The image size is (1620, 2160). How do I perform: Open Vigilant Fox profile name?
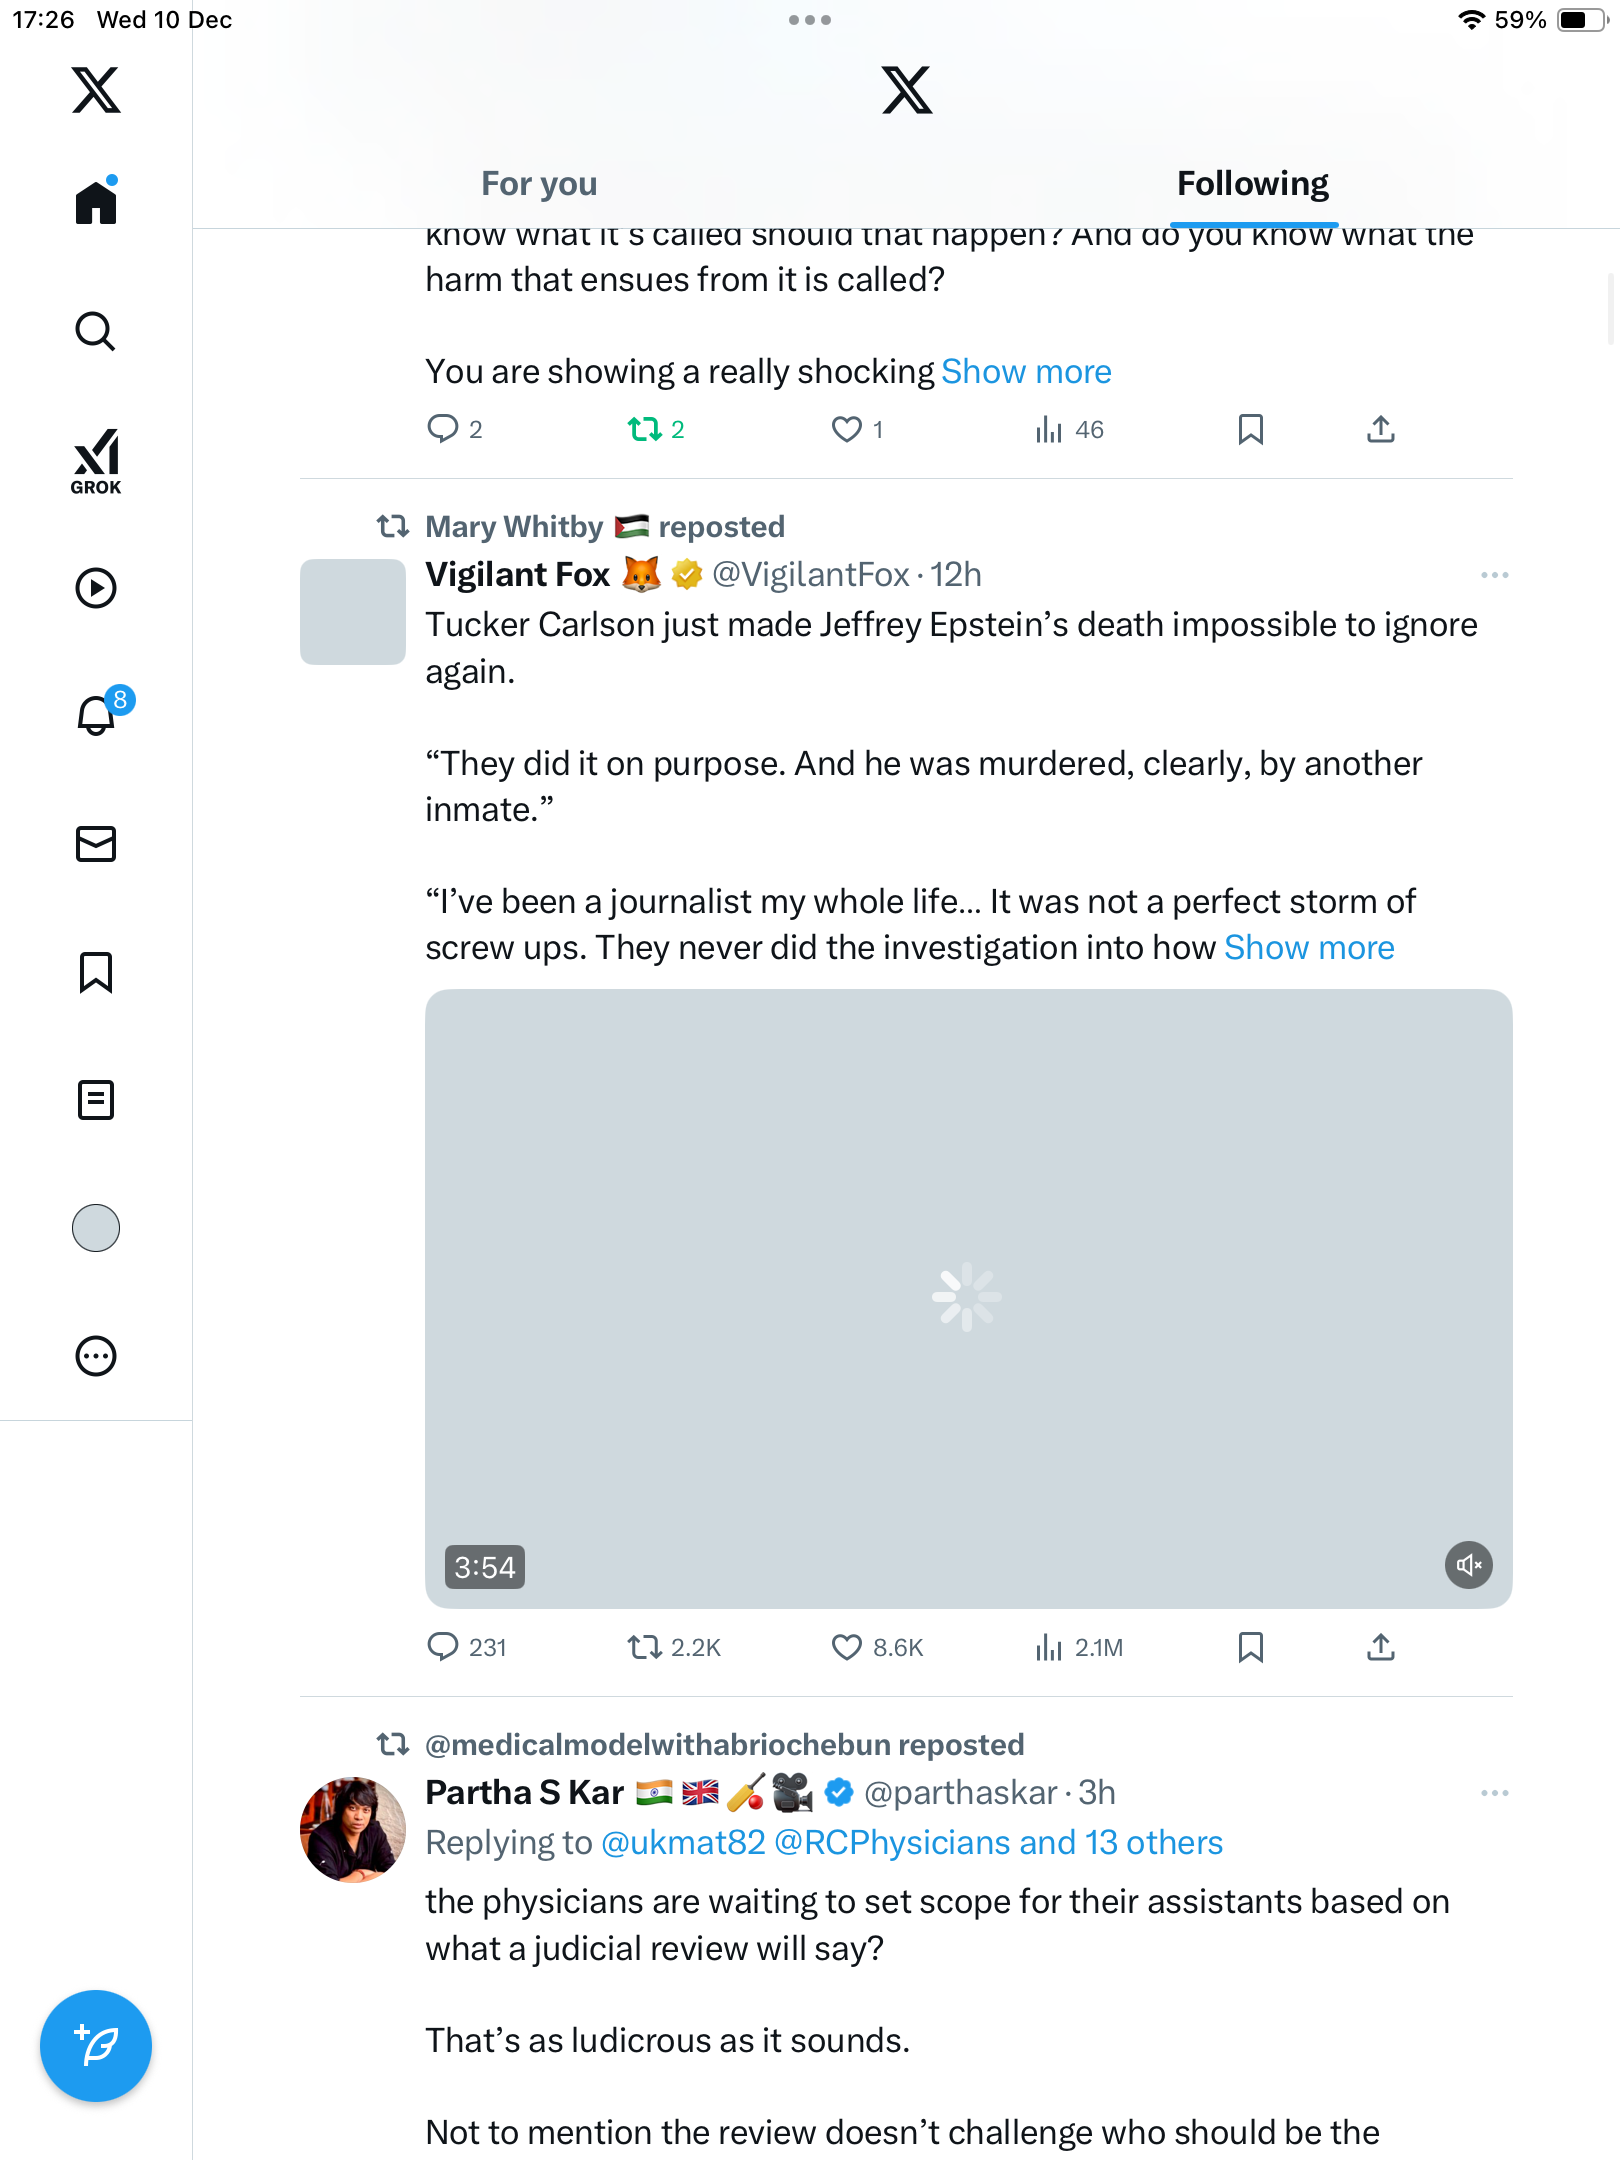517,575
